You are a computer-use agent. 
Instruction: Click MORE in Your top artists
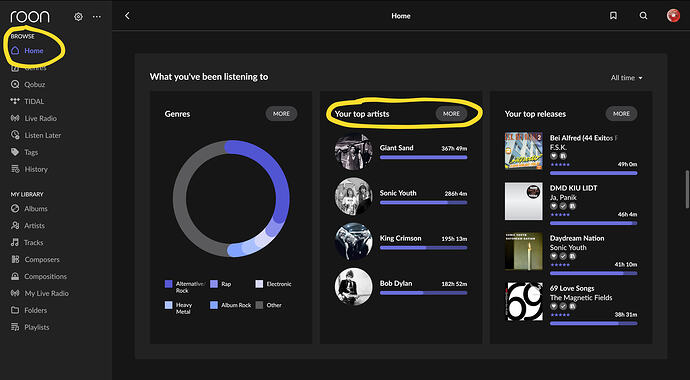click(x=451, y=113)
